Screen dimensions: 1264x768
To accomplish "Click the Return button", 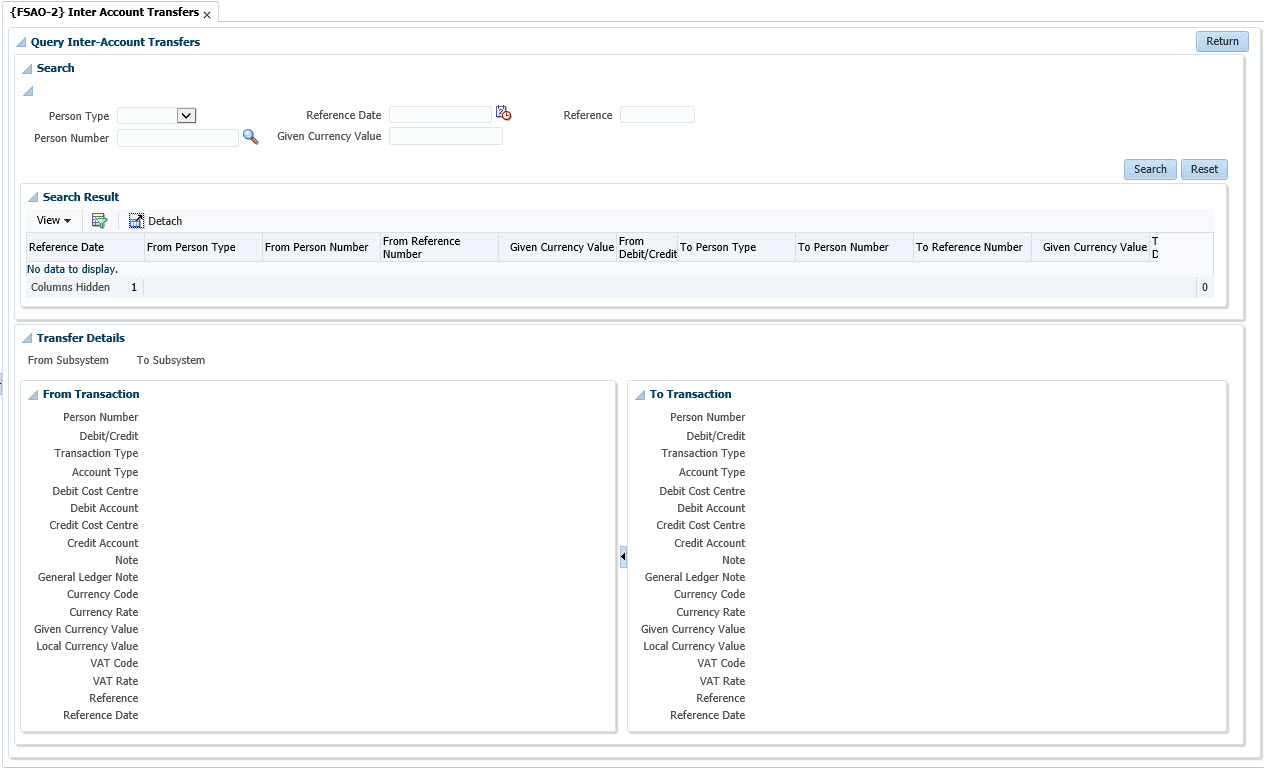I will 1221,42.
